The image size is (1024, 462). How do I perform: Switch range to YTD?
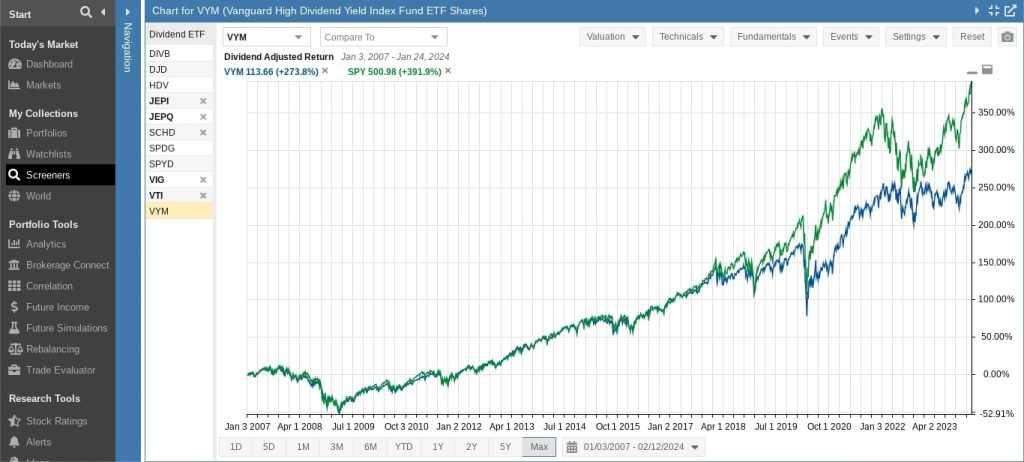pos(404,447)
